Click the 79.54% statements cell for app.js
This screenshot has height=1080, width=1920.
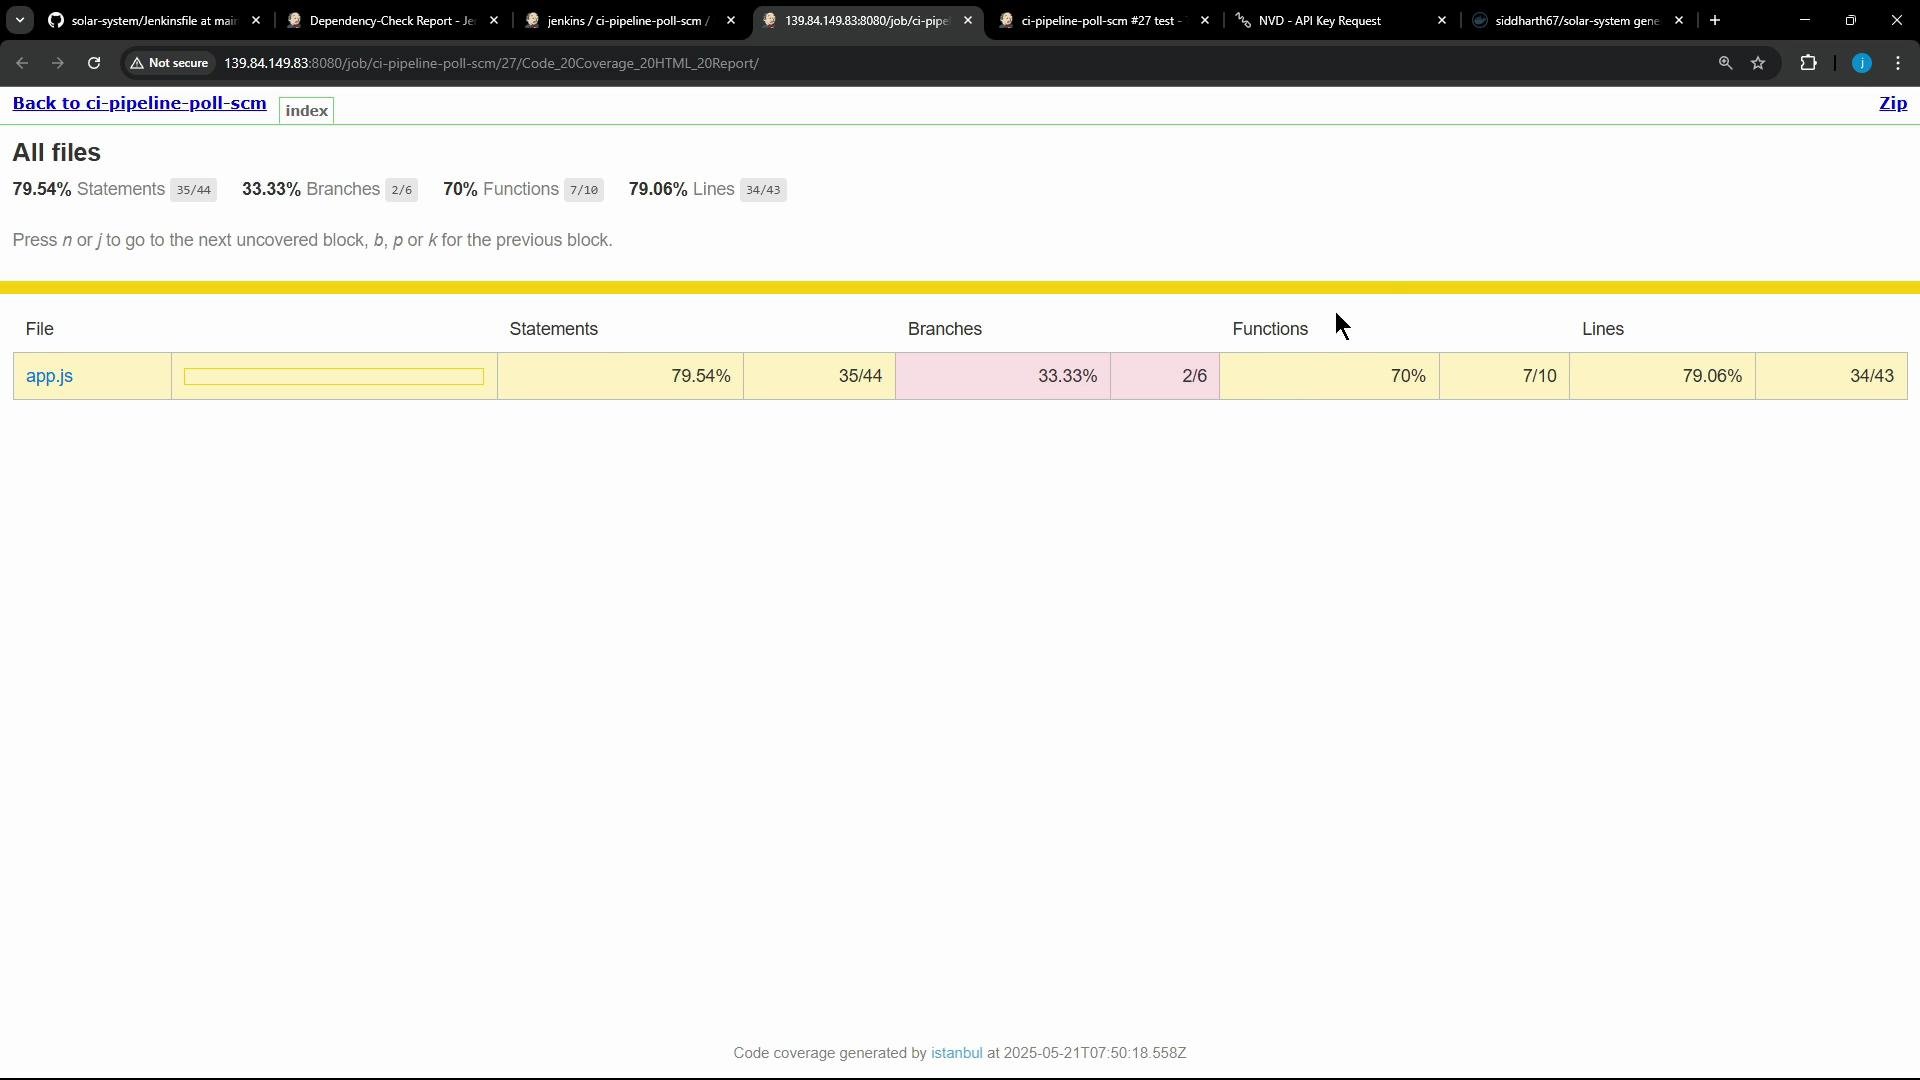tap(620, 376)
